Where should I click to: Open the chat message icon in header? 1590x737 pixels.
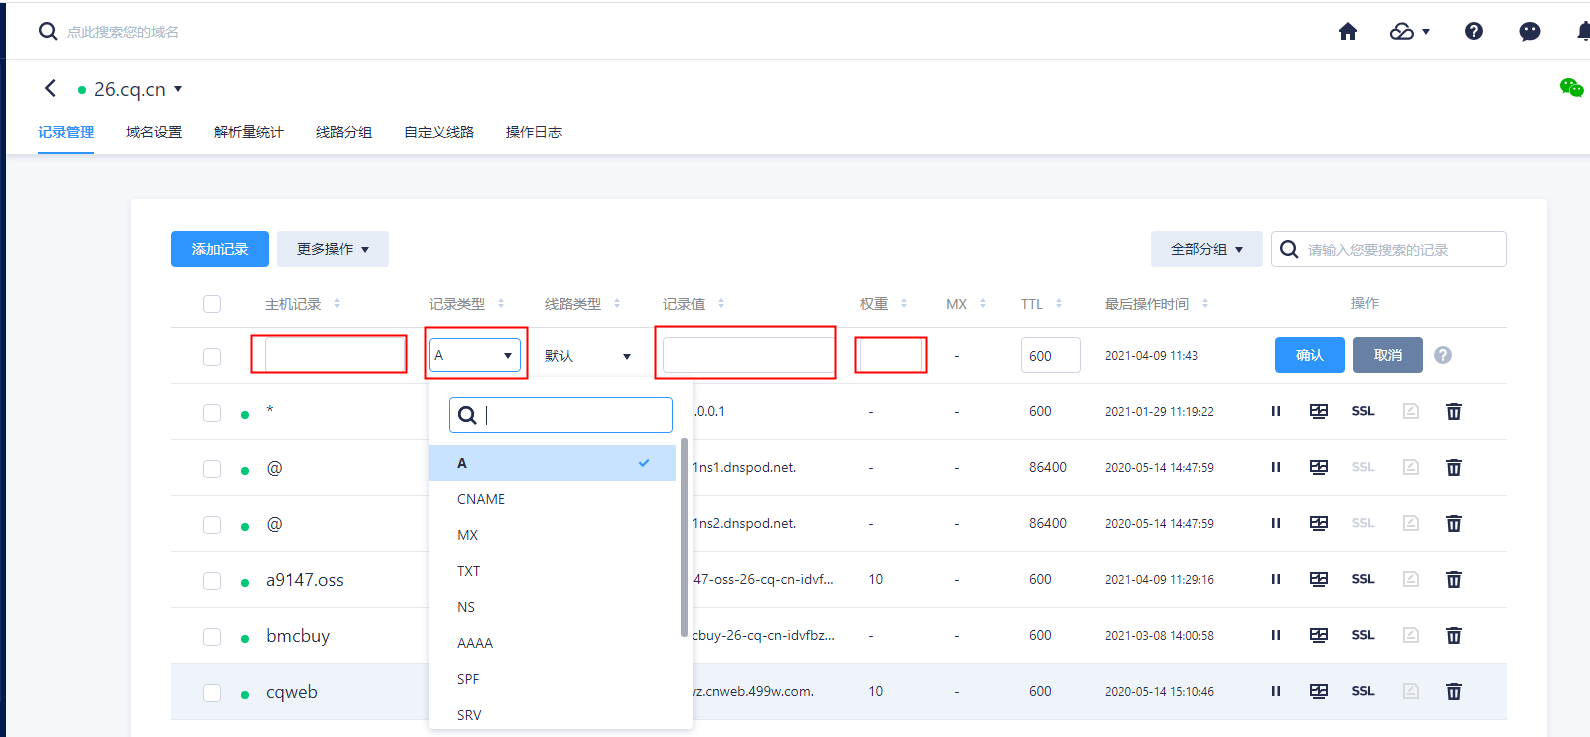coord(1529,32)
